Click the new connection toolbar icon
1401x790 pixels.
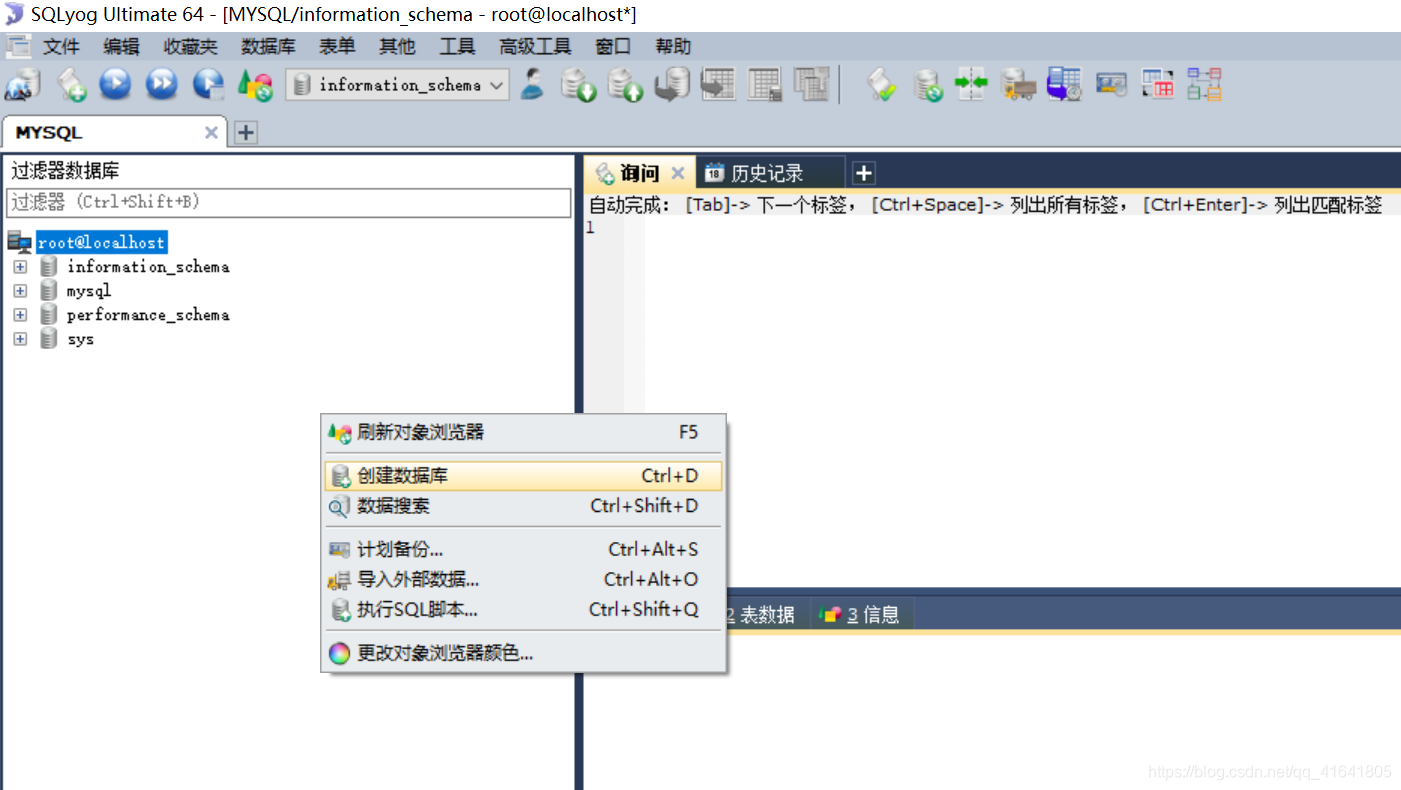pyautogui.click(x=22, y=85)
